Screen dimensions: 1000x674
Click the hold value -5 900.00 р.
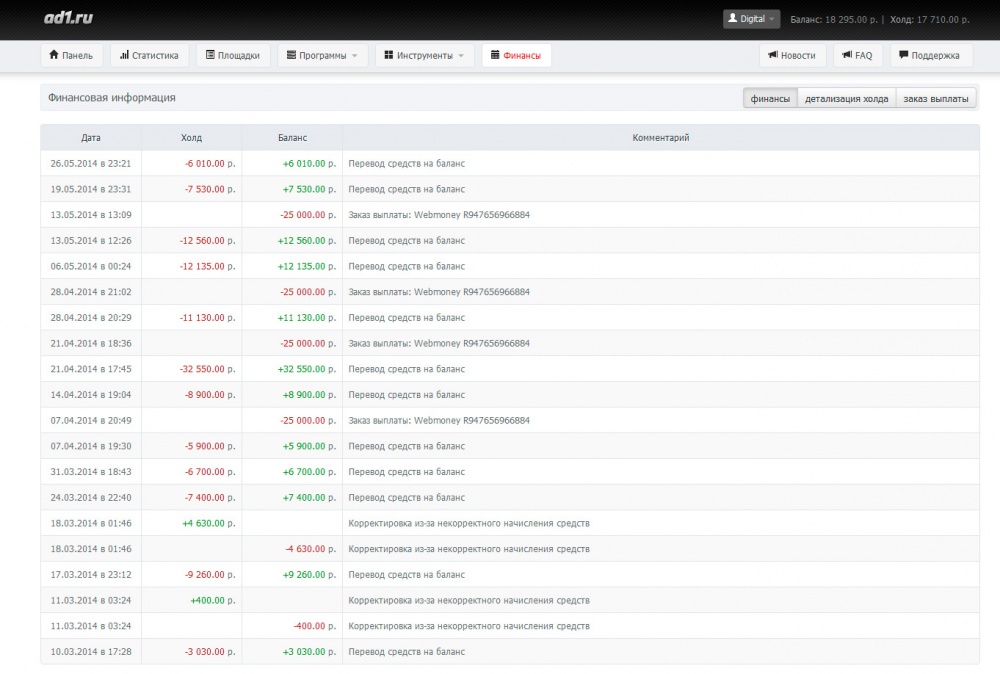(x=210, y=446)
